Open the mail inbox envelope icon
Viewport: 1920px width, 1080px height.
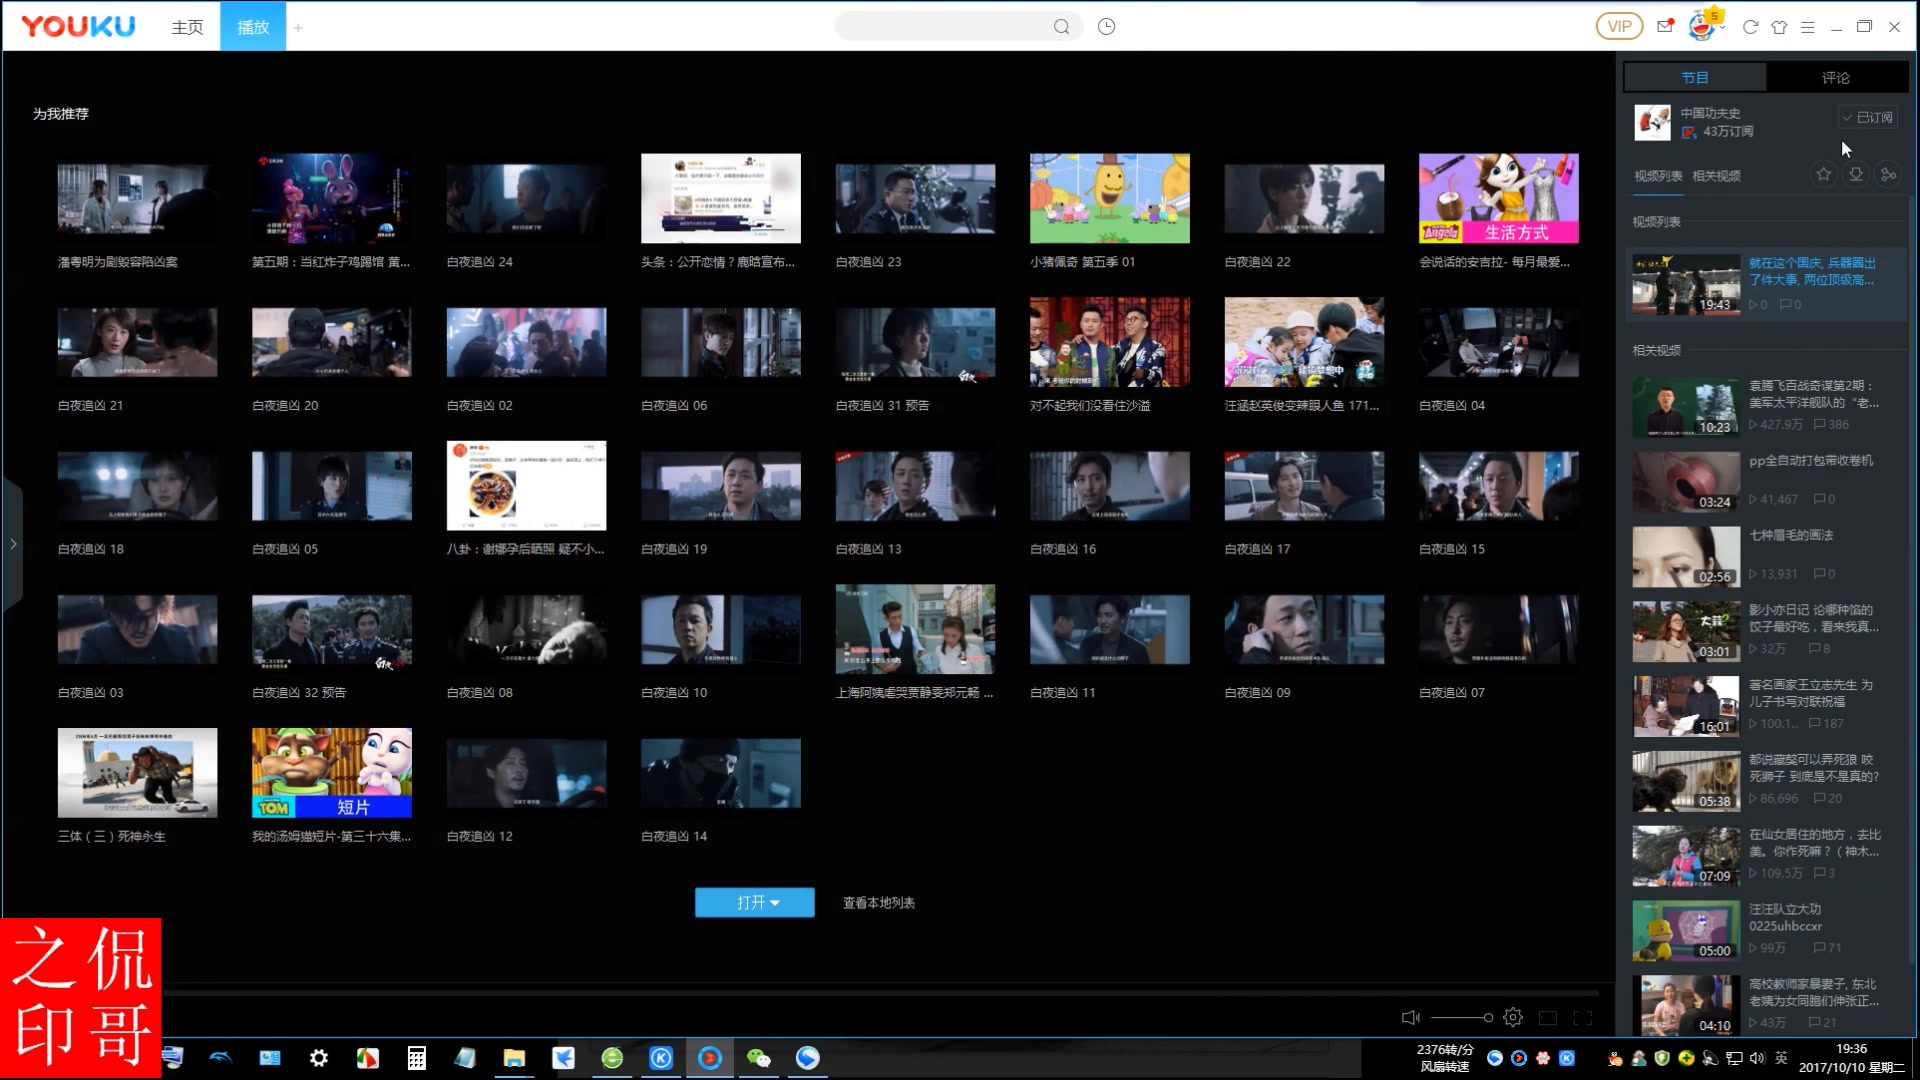(1665, 27)
